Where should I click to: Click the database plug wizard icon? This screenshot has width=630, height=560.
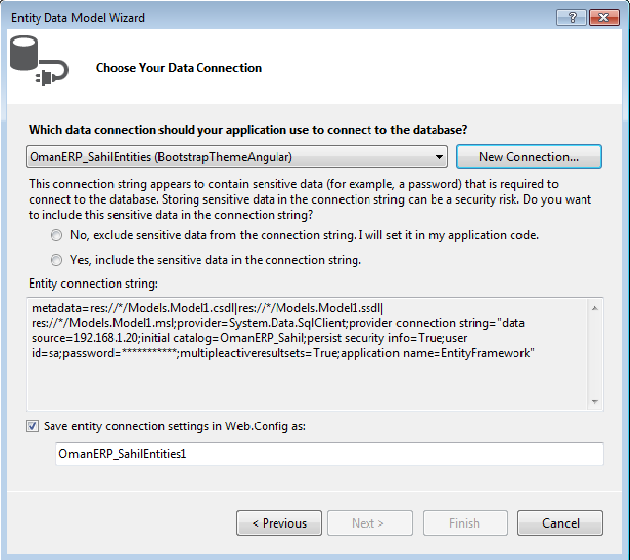[38, 62]
